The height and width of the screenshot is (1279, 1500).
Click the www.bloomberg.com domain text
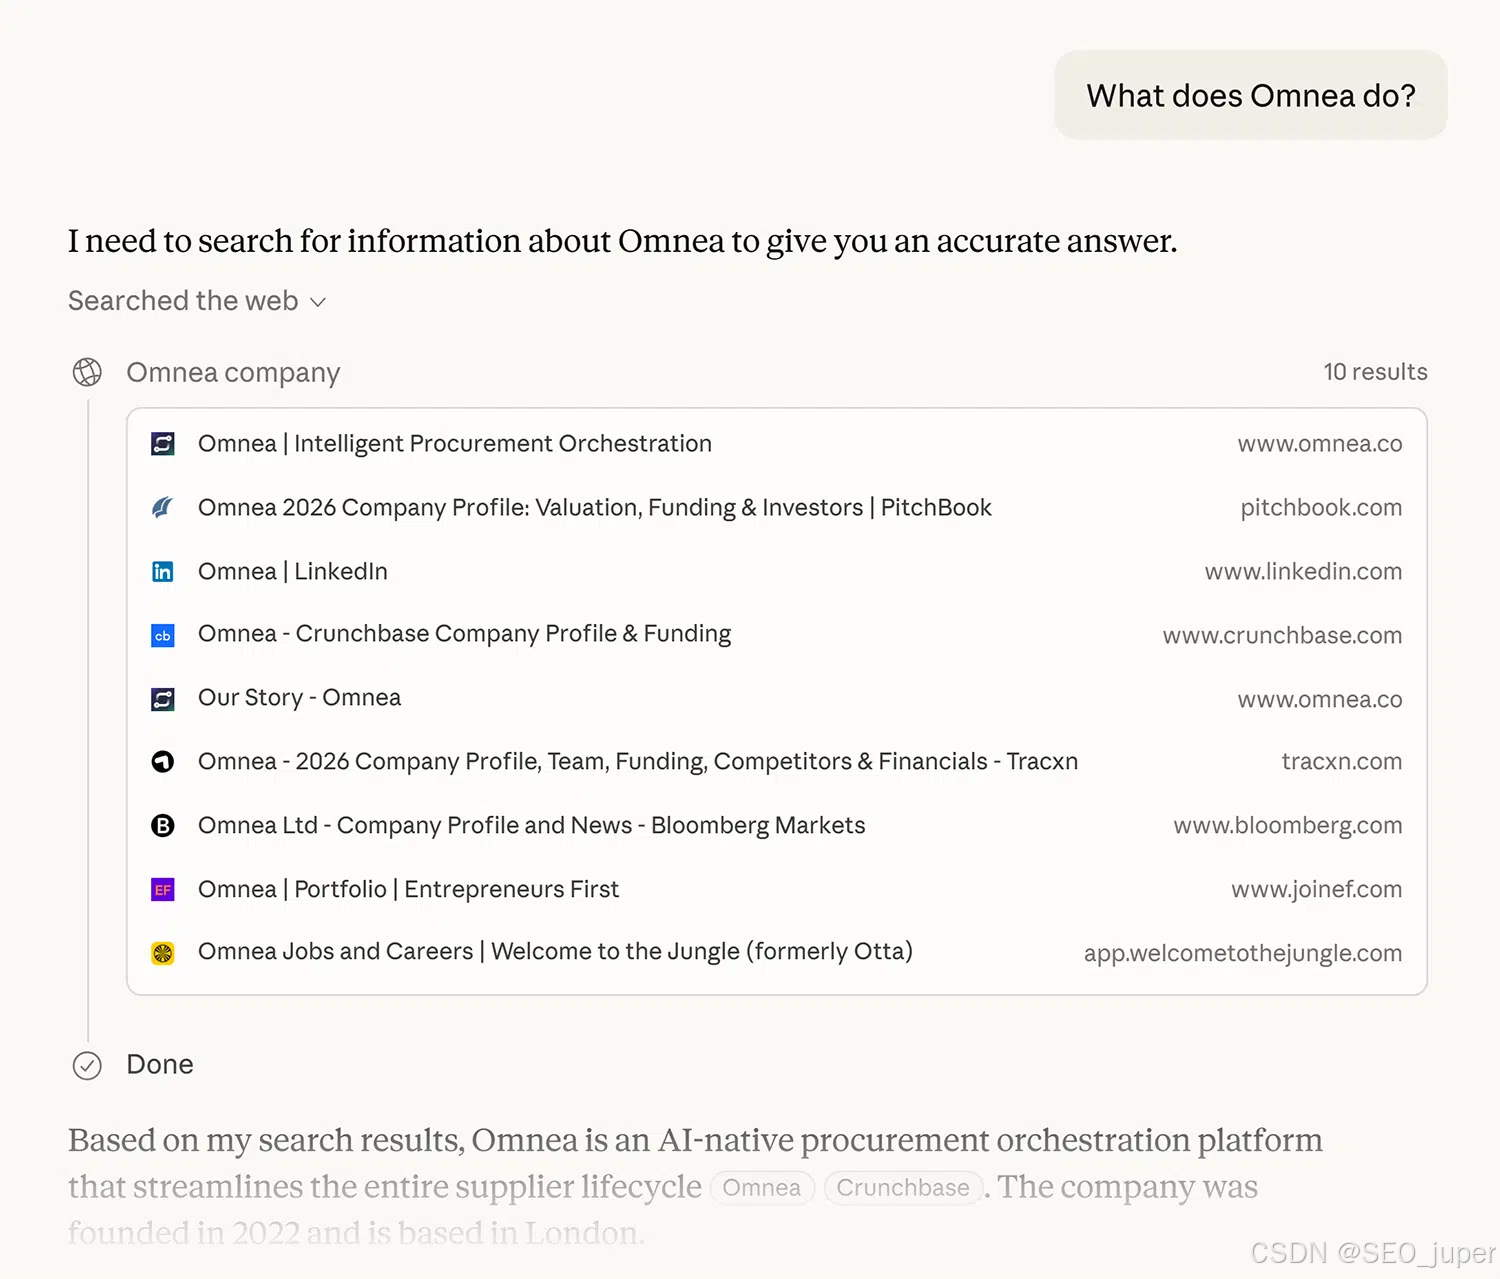click(1288, 826)
